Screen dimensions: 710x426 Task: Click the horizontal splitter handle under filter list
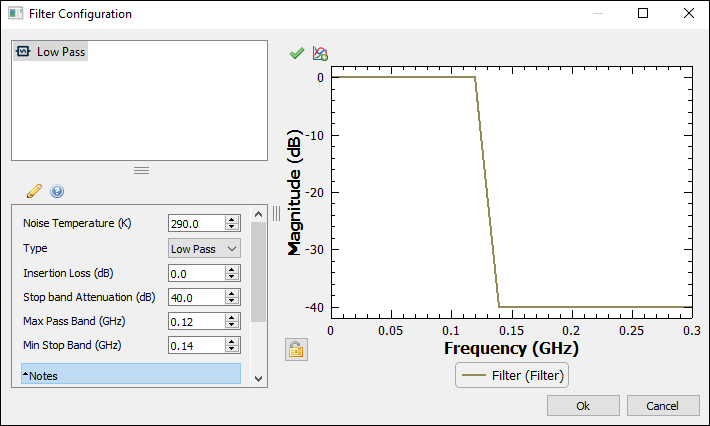(141, 170)
